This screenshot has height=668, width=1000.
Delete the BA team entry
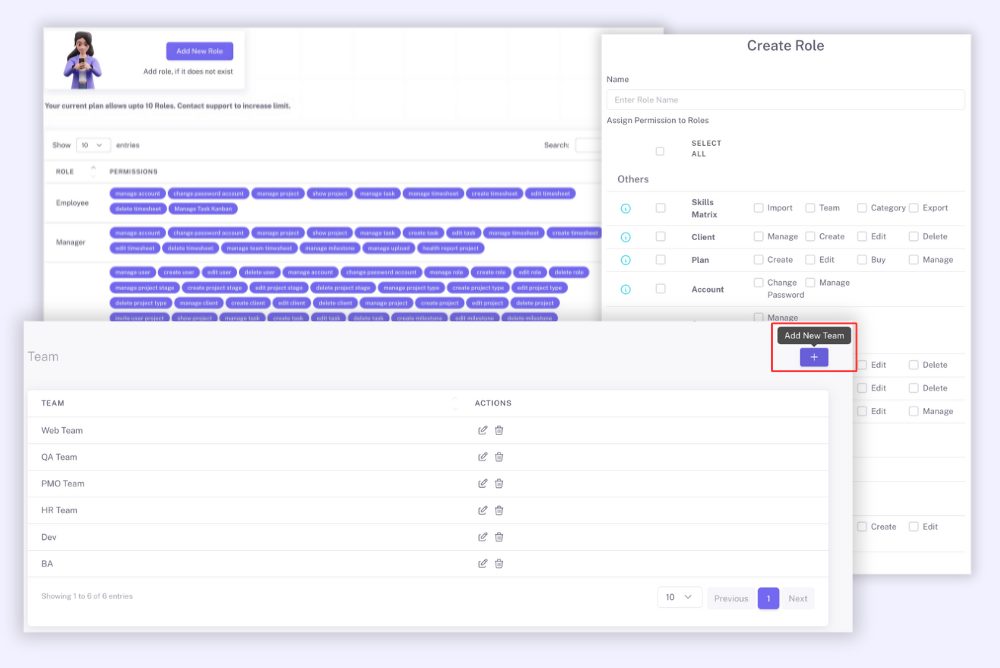(x=499, y=563)
